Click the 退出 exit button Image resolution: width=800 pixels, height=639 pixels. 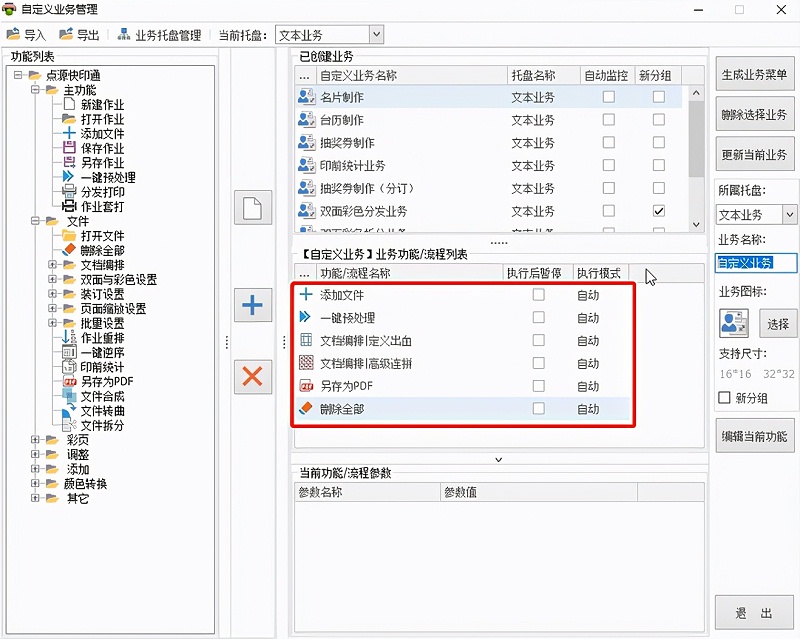tap(755, 612)
